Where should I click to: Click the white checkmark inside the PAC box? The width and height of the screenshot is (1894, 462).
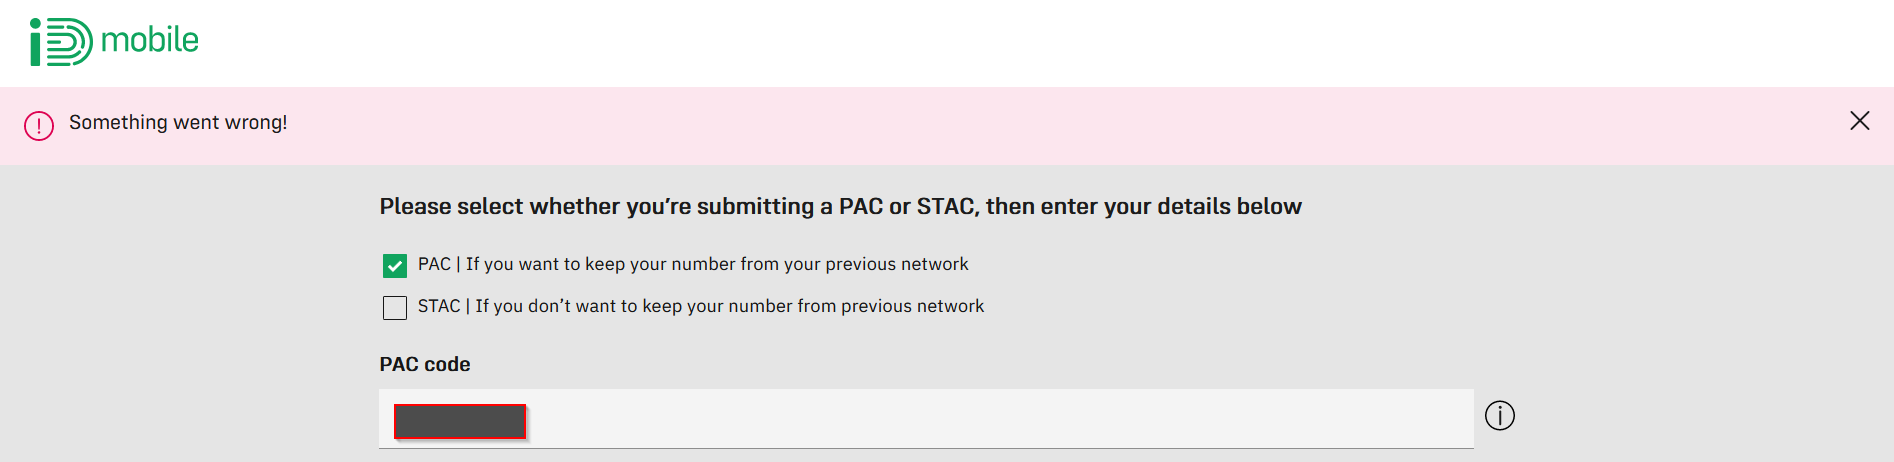tap(395, 266)
